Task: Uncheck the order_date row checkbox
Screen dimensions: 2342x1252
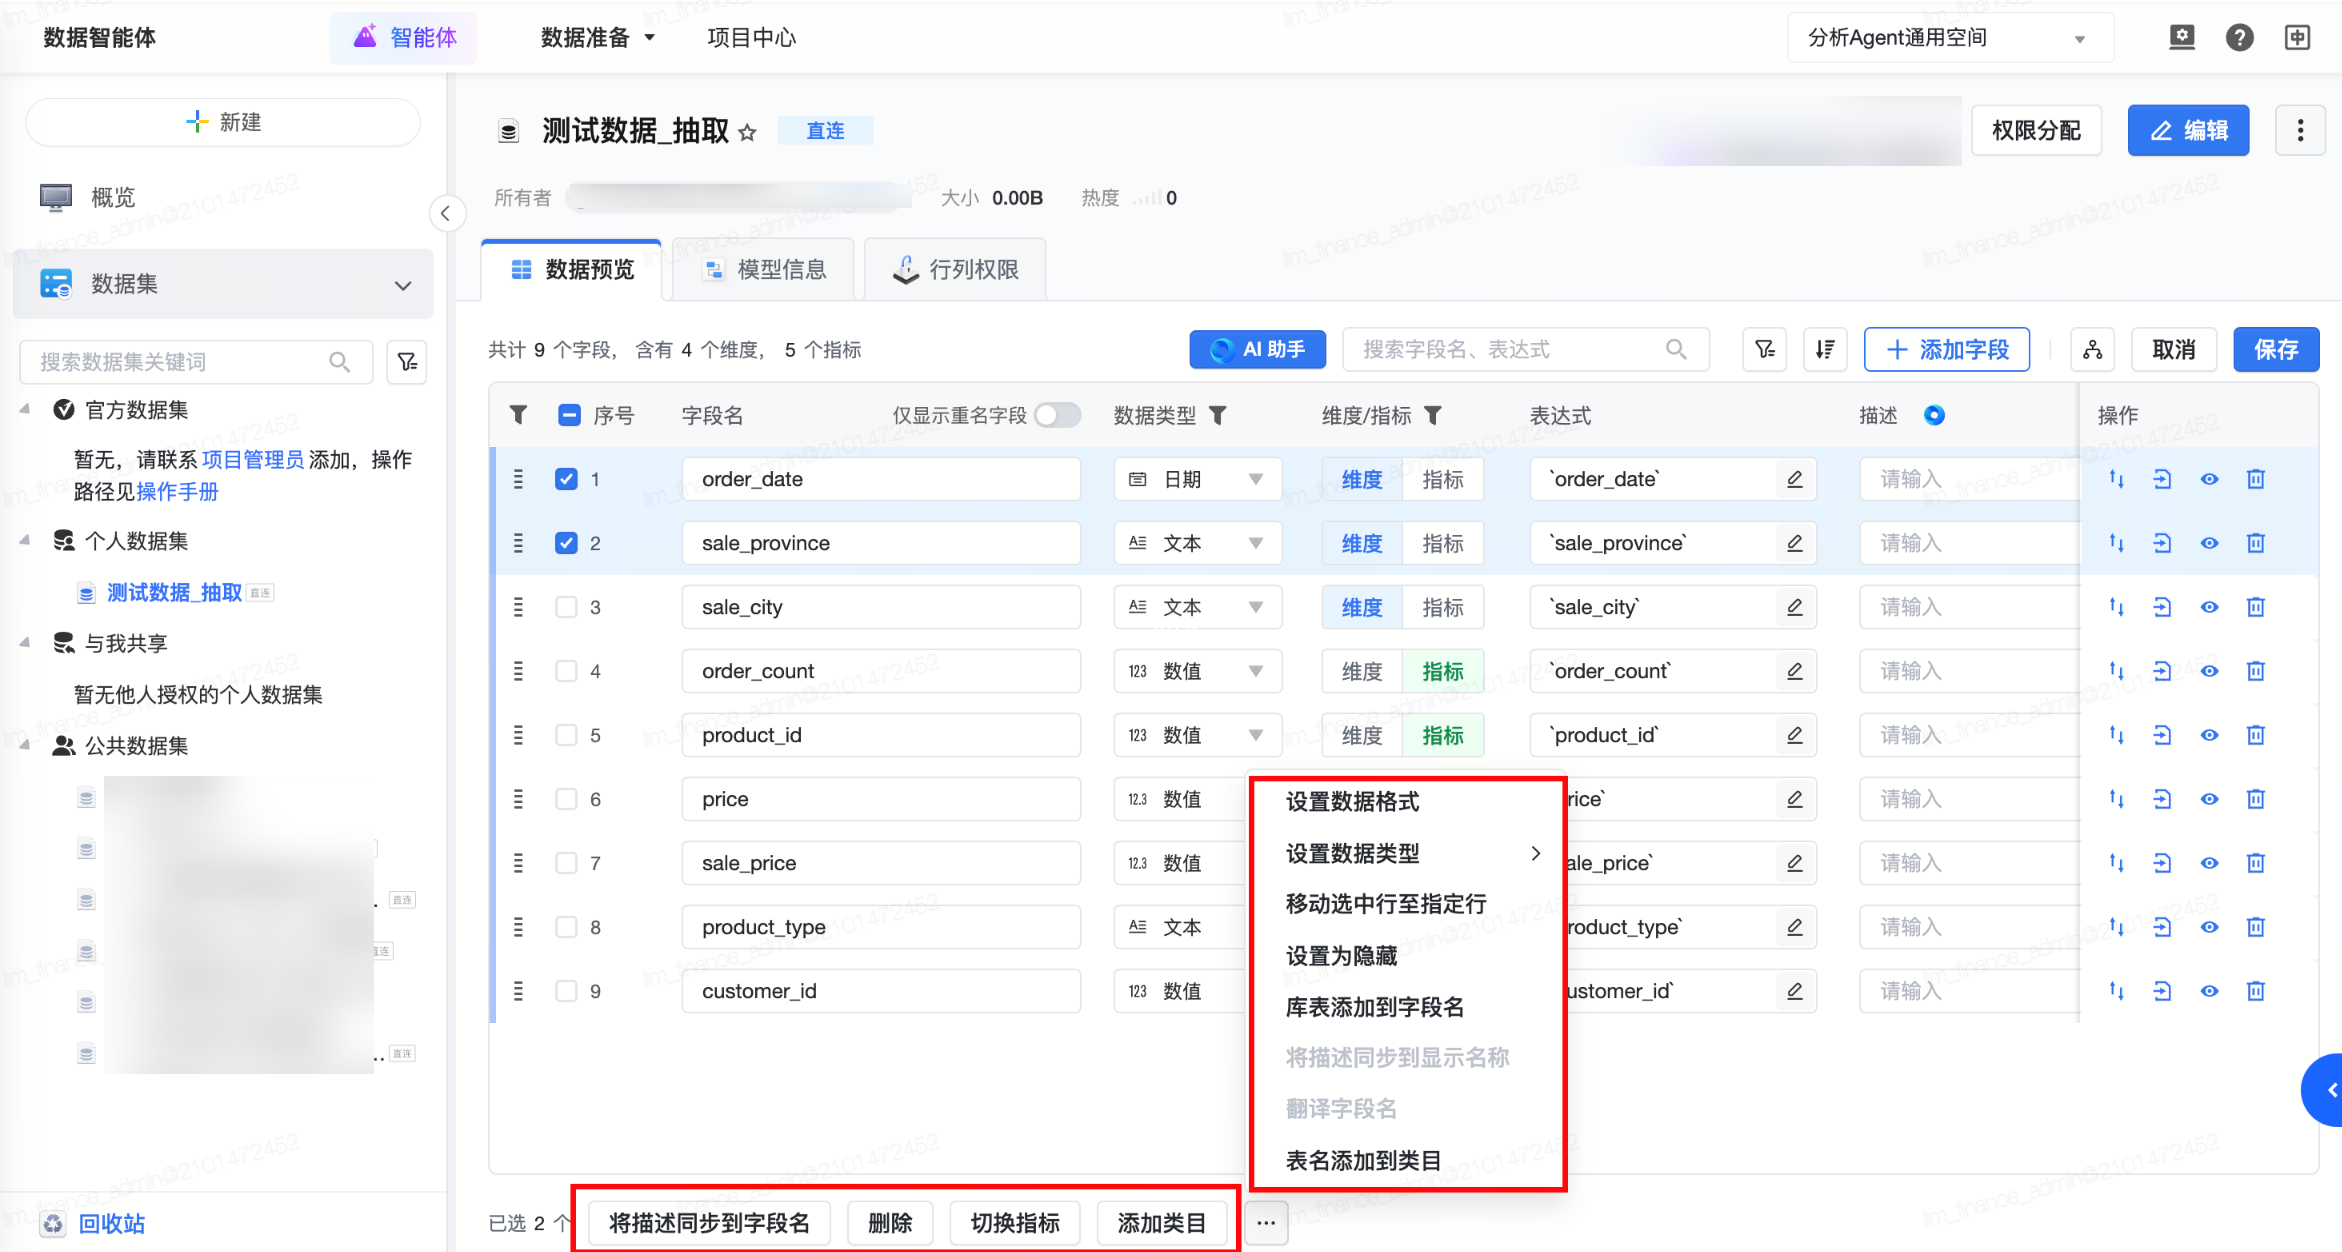Action: [x=566, y=479]
